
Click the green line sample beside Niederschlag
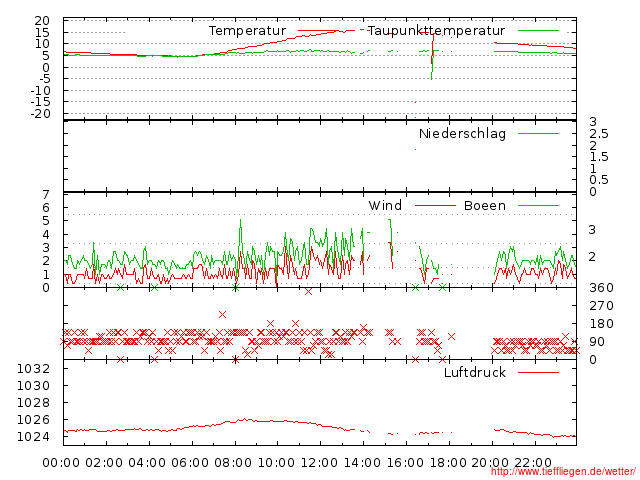(538, 133)
